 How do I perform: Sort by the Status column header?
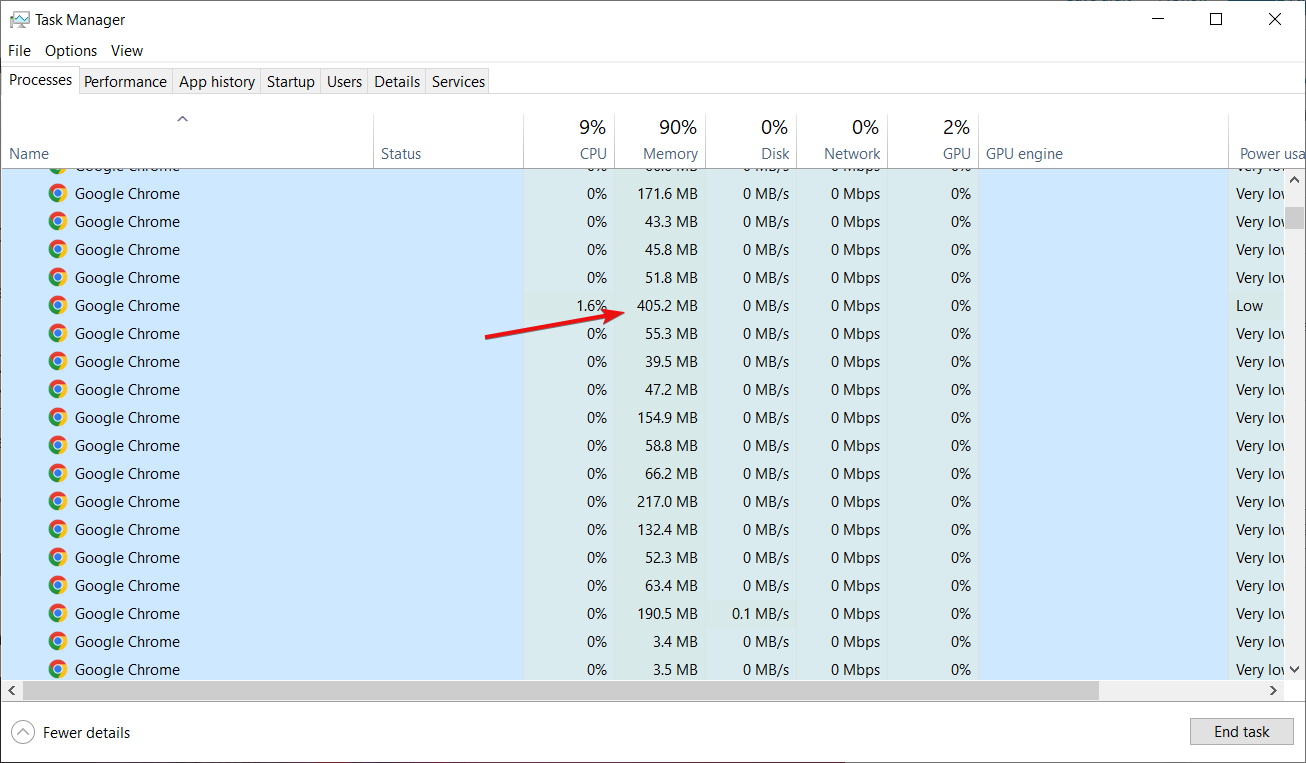click(x=448, y=141)
